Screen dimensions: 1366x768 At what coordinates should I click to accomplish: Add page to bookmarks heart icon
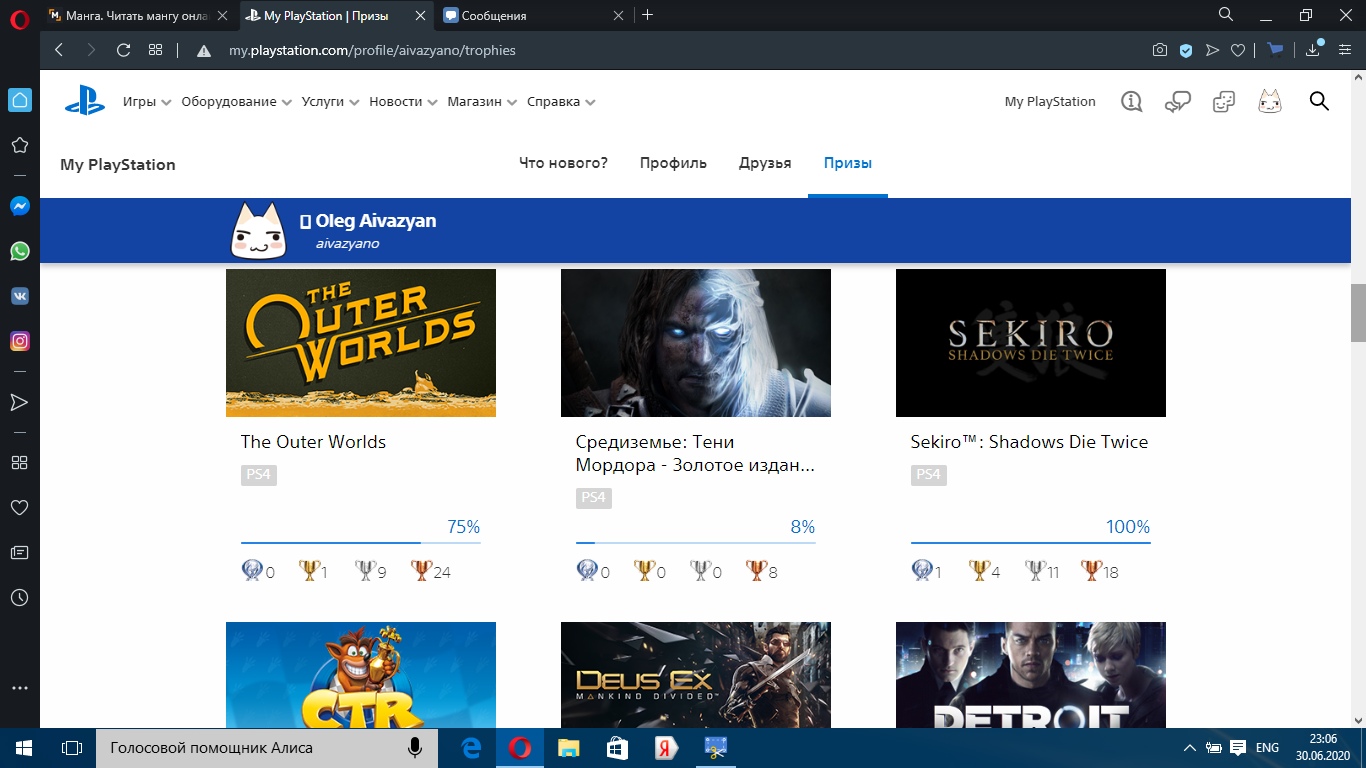(1238, 50)
